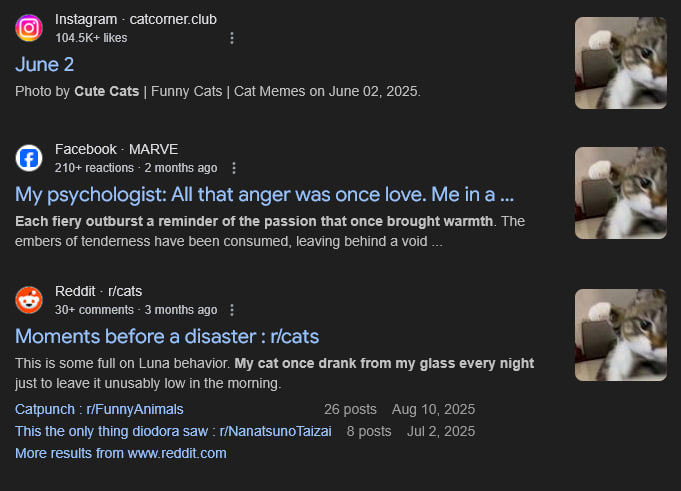
Task: Click the 'Instagram · catcorner.club' source label
Action: coord(136,20)
